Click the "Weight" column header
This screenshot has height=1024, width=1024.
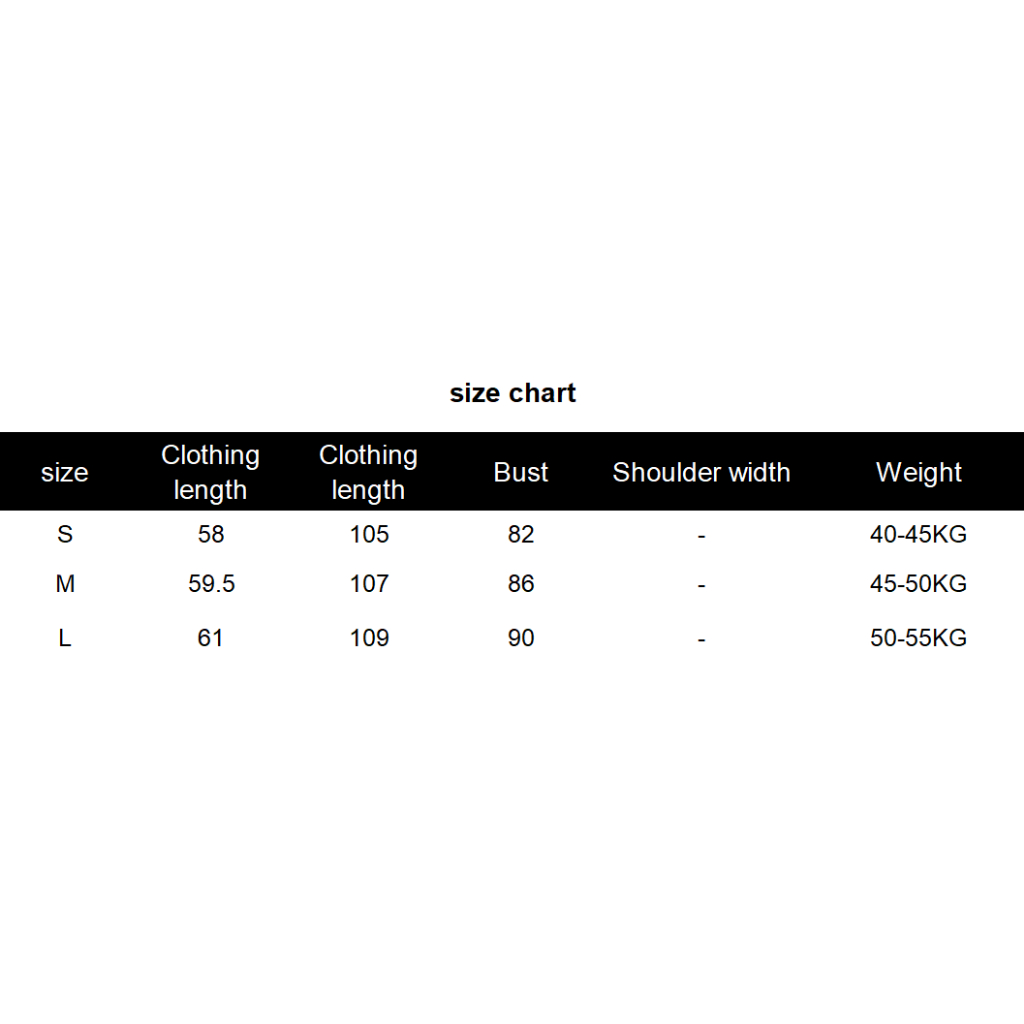[919, 473]
